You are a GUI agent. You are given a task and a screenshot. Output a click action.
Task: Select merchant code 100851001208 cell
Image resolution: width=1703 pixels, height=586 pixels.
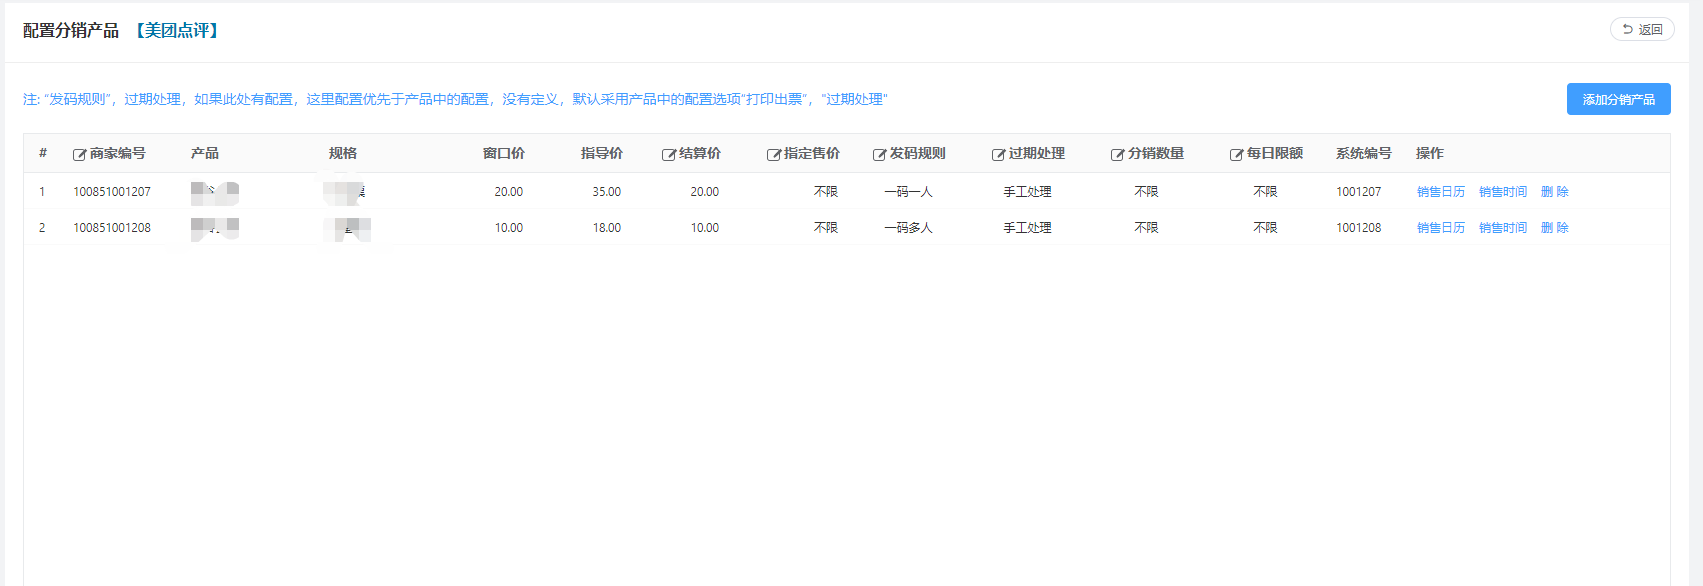pos(112,228)
